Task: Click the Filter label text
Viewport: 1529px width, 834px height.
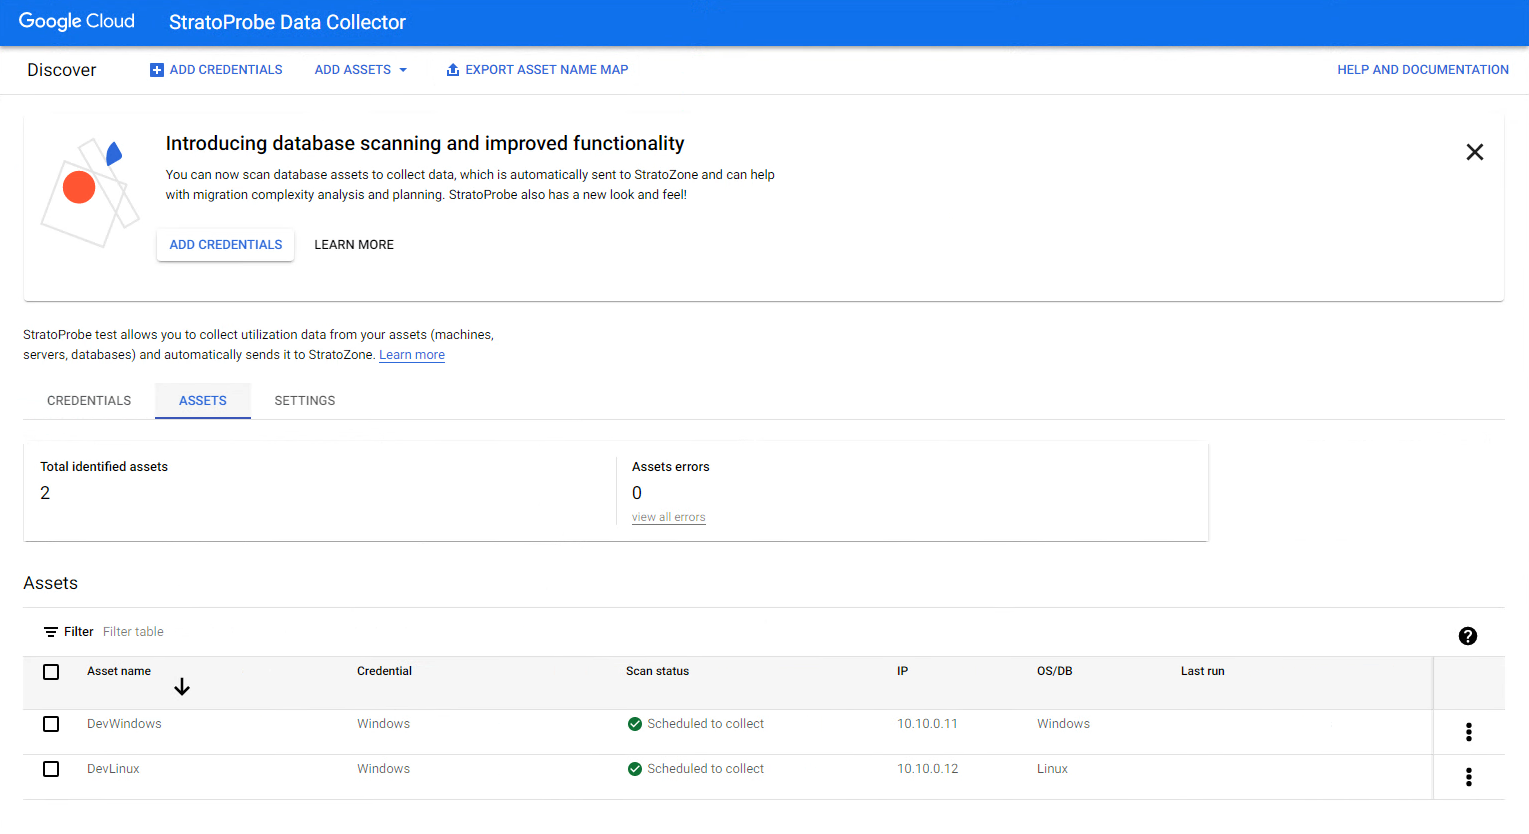Action: click(79, 632)
